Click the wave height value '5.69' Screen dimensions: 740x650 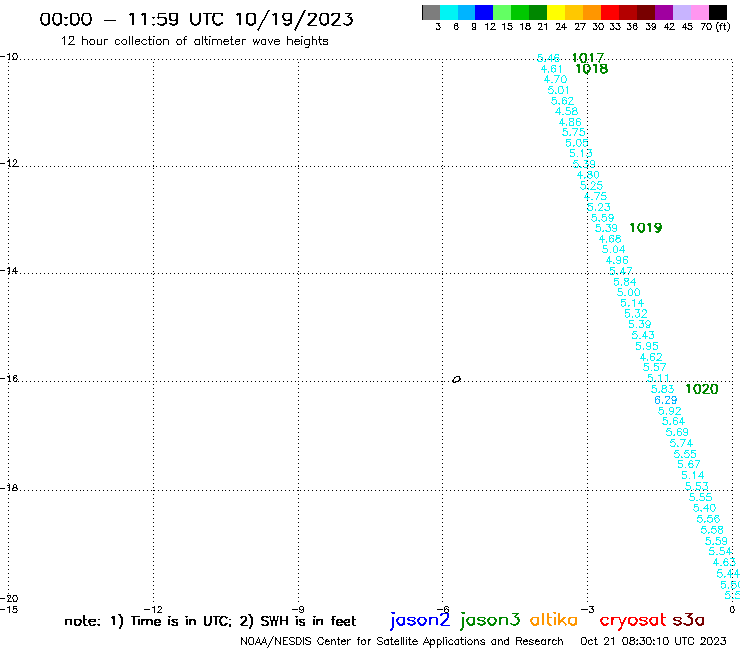pos(677,432)
